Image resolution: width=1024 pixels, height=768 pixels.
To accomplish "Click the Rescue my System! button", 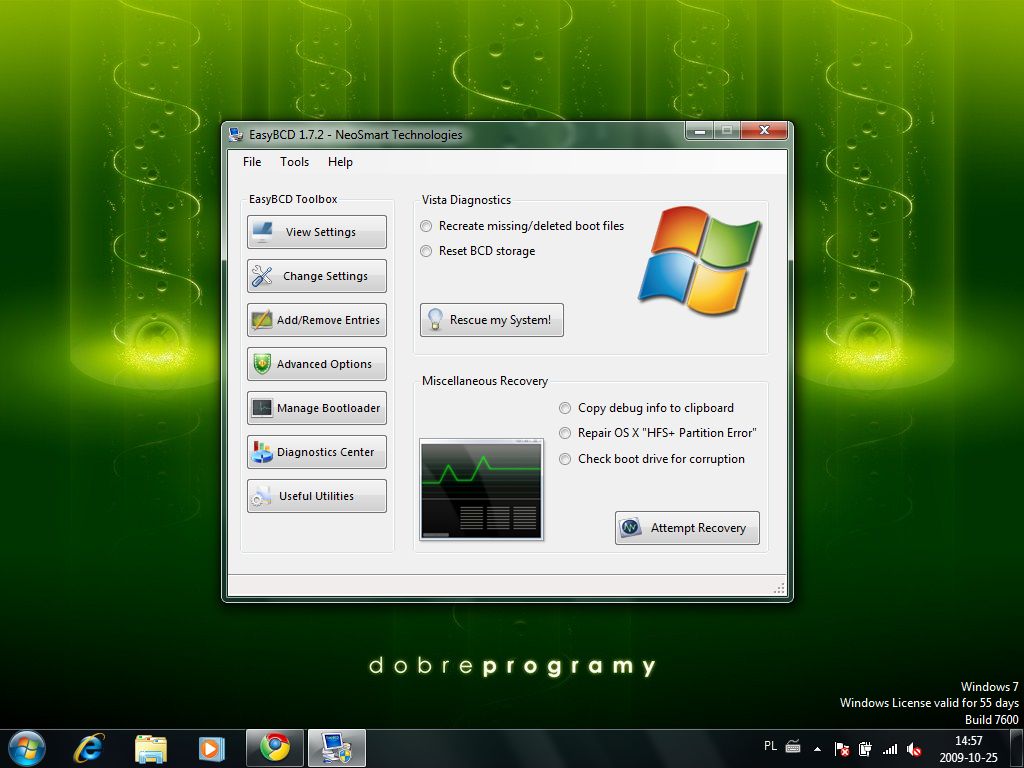I will point(492,320).
